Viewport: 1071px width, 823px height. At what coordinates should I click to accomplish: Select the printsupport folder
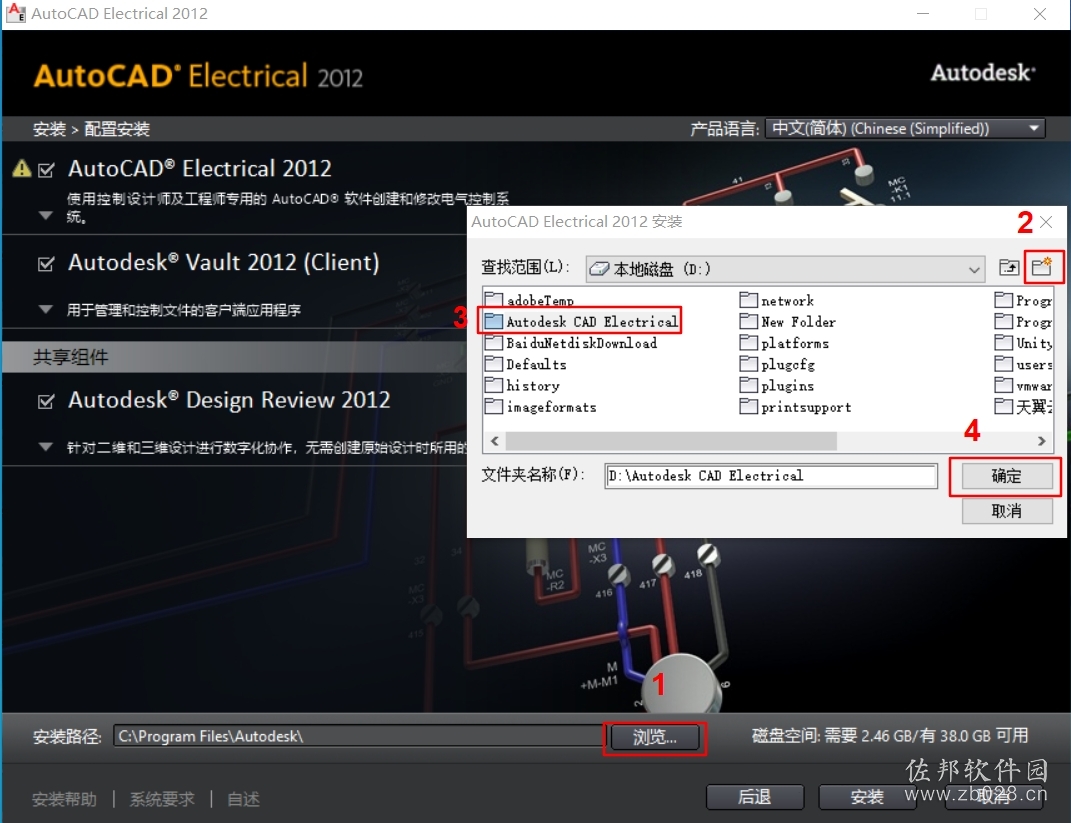coord(796,406)
